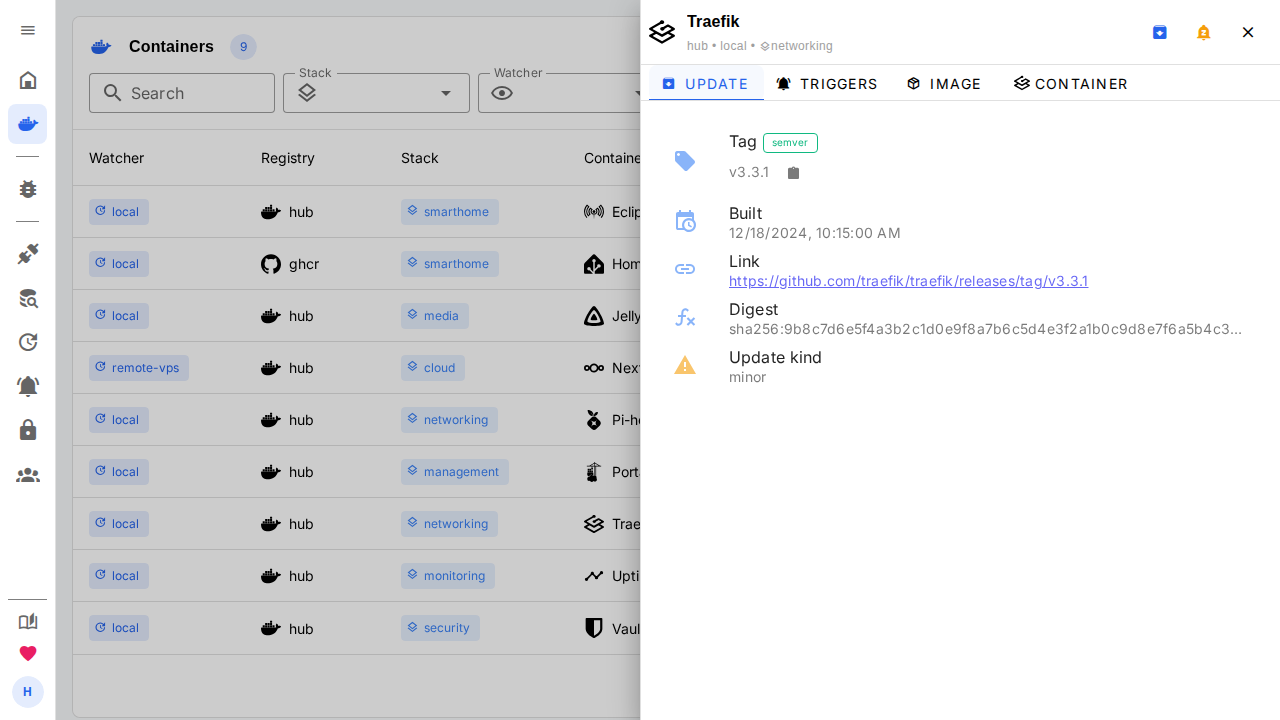Copy the v3.3.1 tag with clipboard icon
The image size is (1280, 720).
(x=794, y=173)
